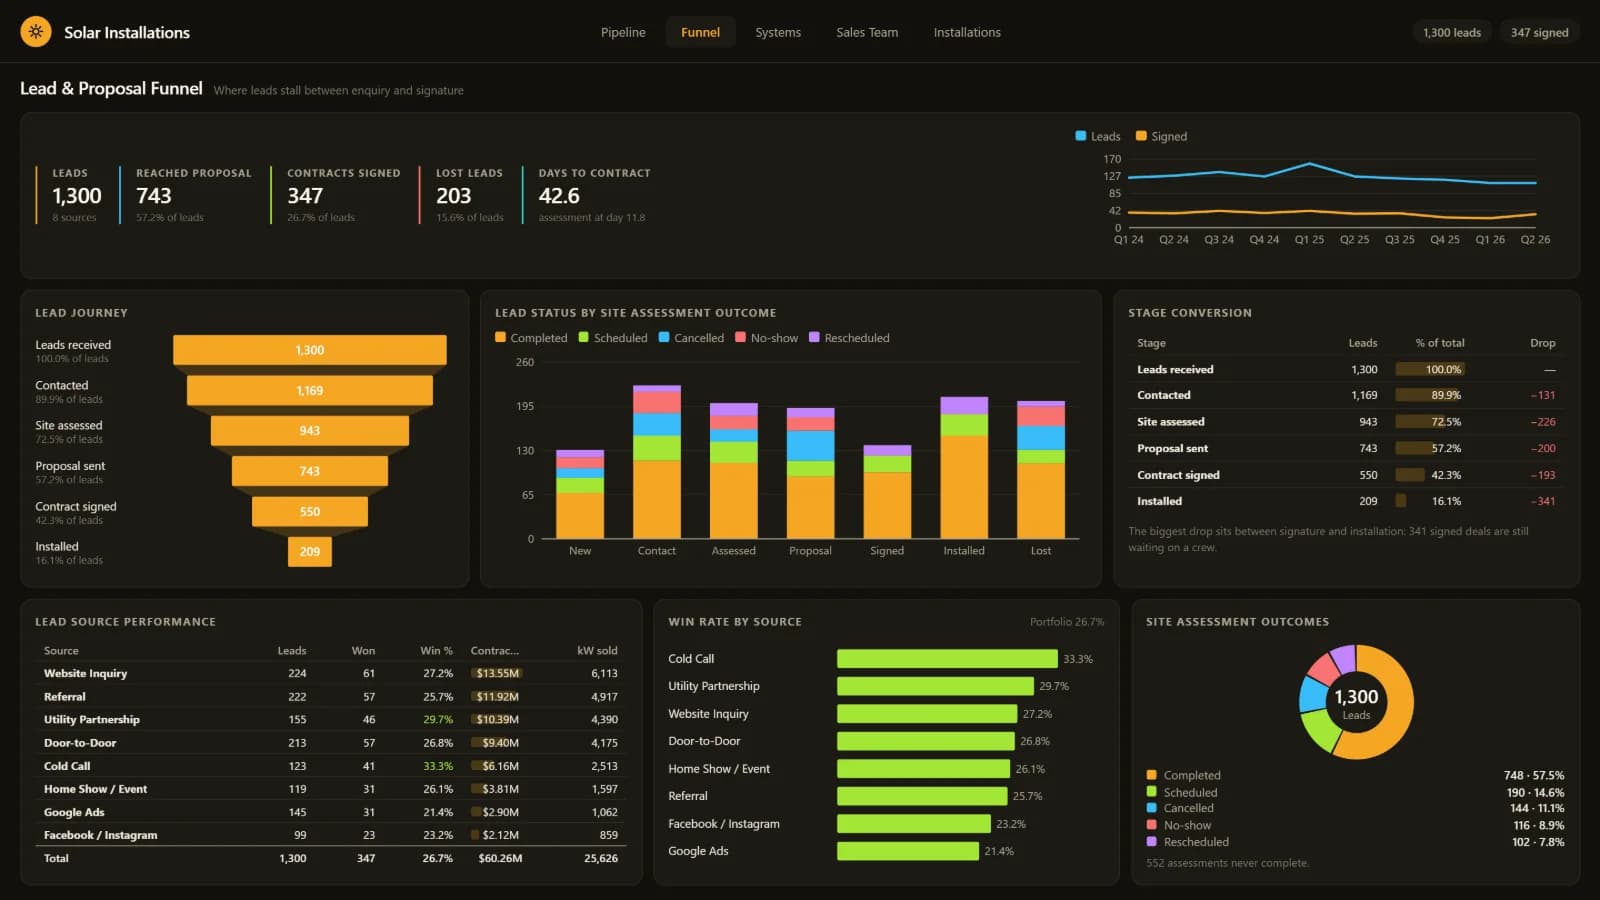Click the 1,300 leads badge
1600x900 pixels.
coord(1452,32)
